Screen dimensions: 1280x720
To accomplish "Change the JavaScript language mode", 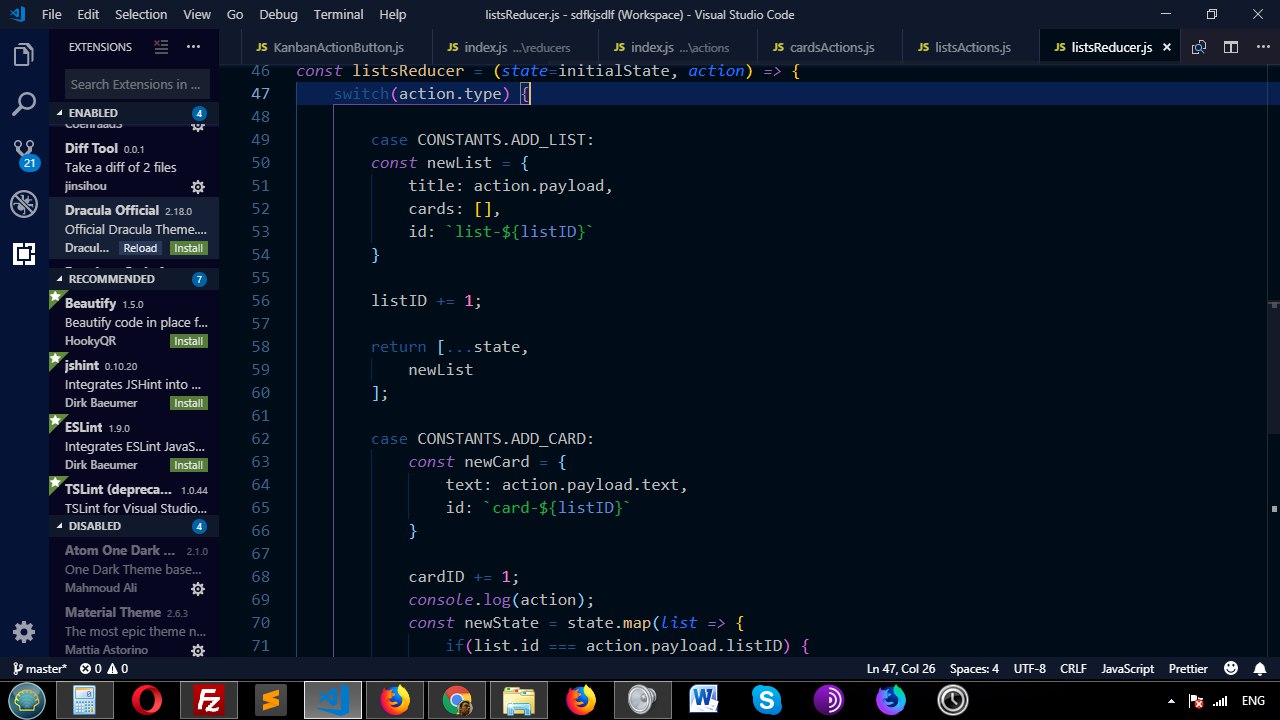I will click(1127, 669).
